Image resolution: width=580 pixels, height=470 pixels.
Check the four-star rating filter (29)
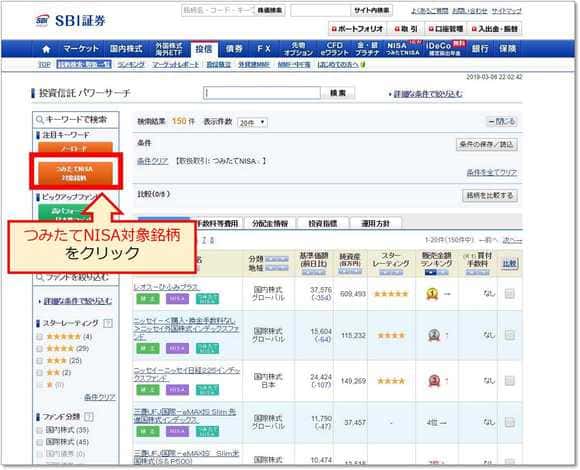pos(40,349)
